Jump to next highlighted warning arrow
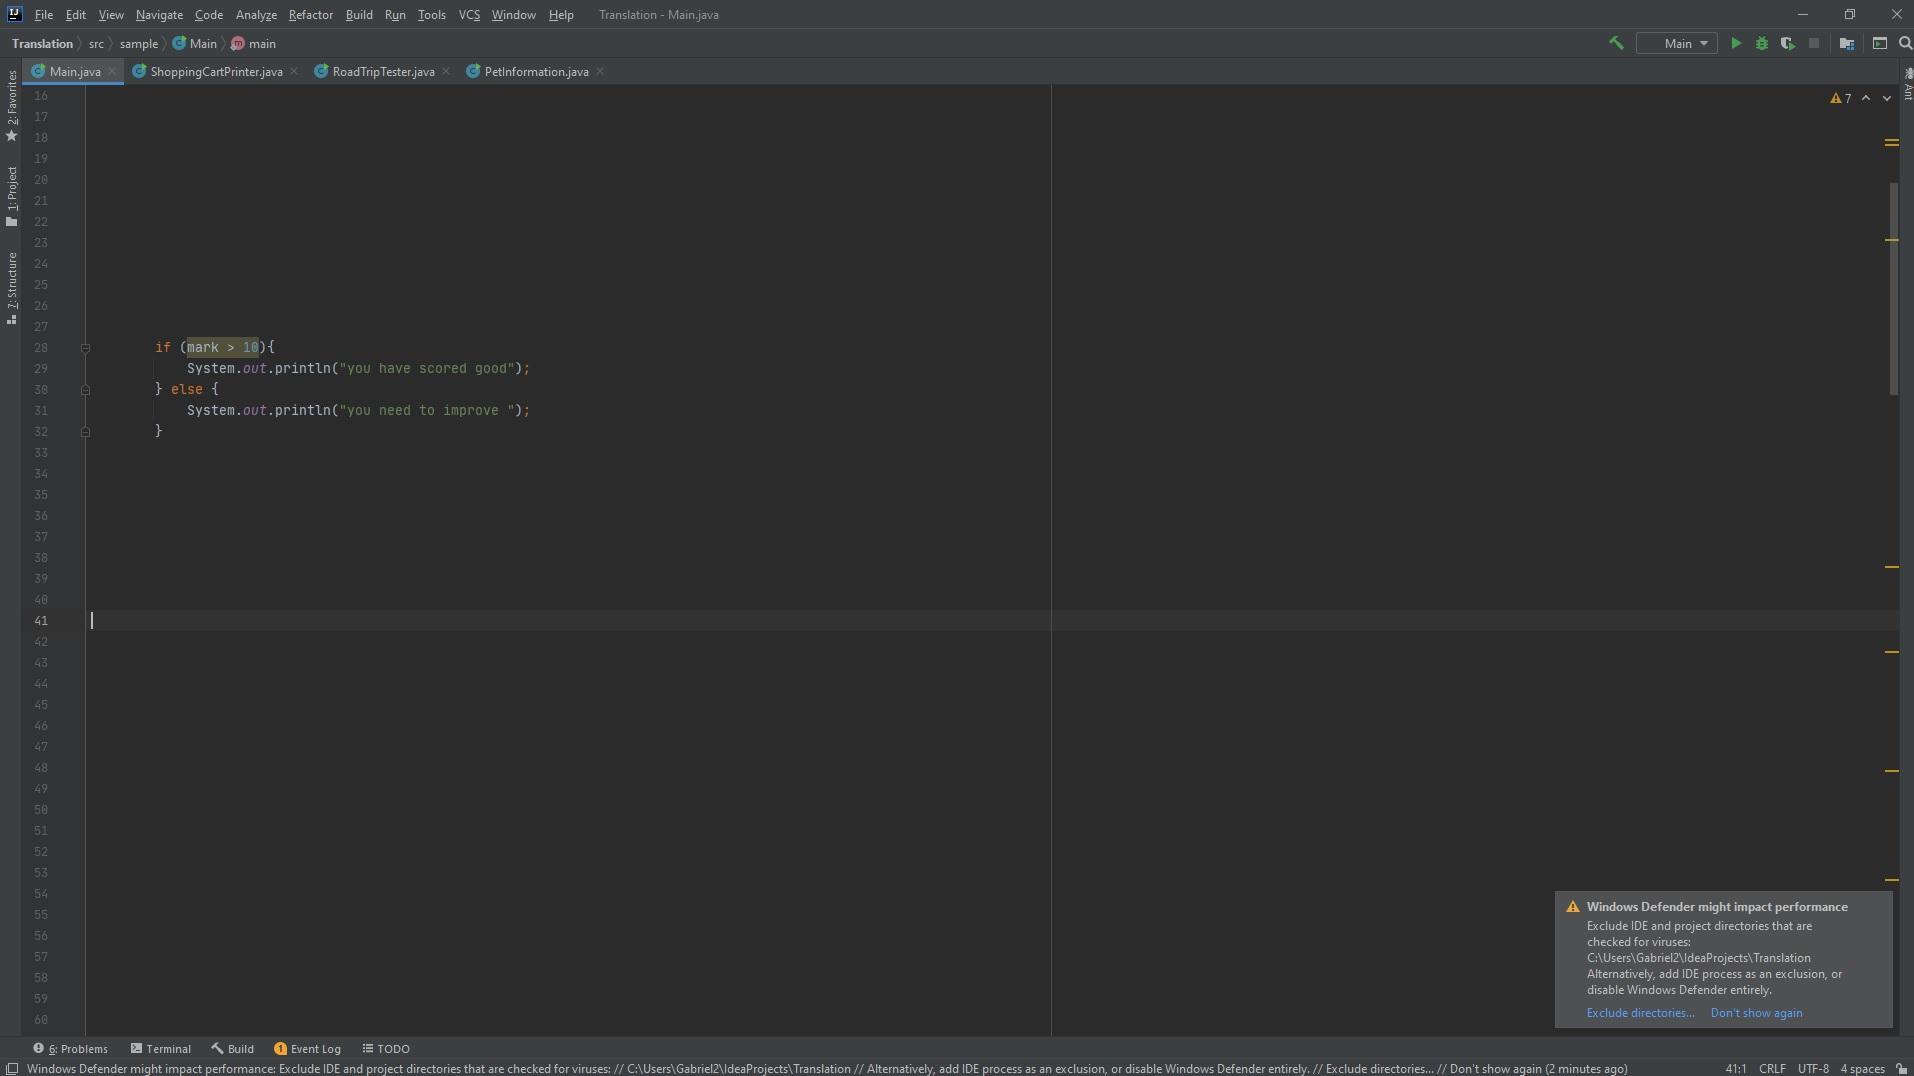Image resolution: width=1914 pixels, height=1076 pixels. point(1887,98)
